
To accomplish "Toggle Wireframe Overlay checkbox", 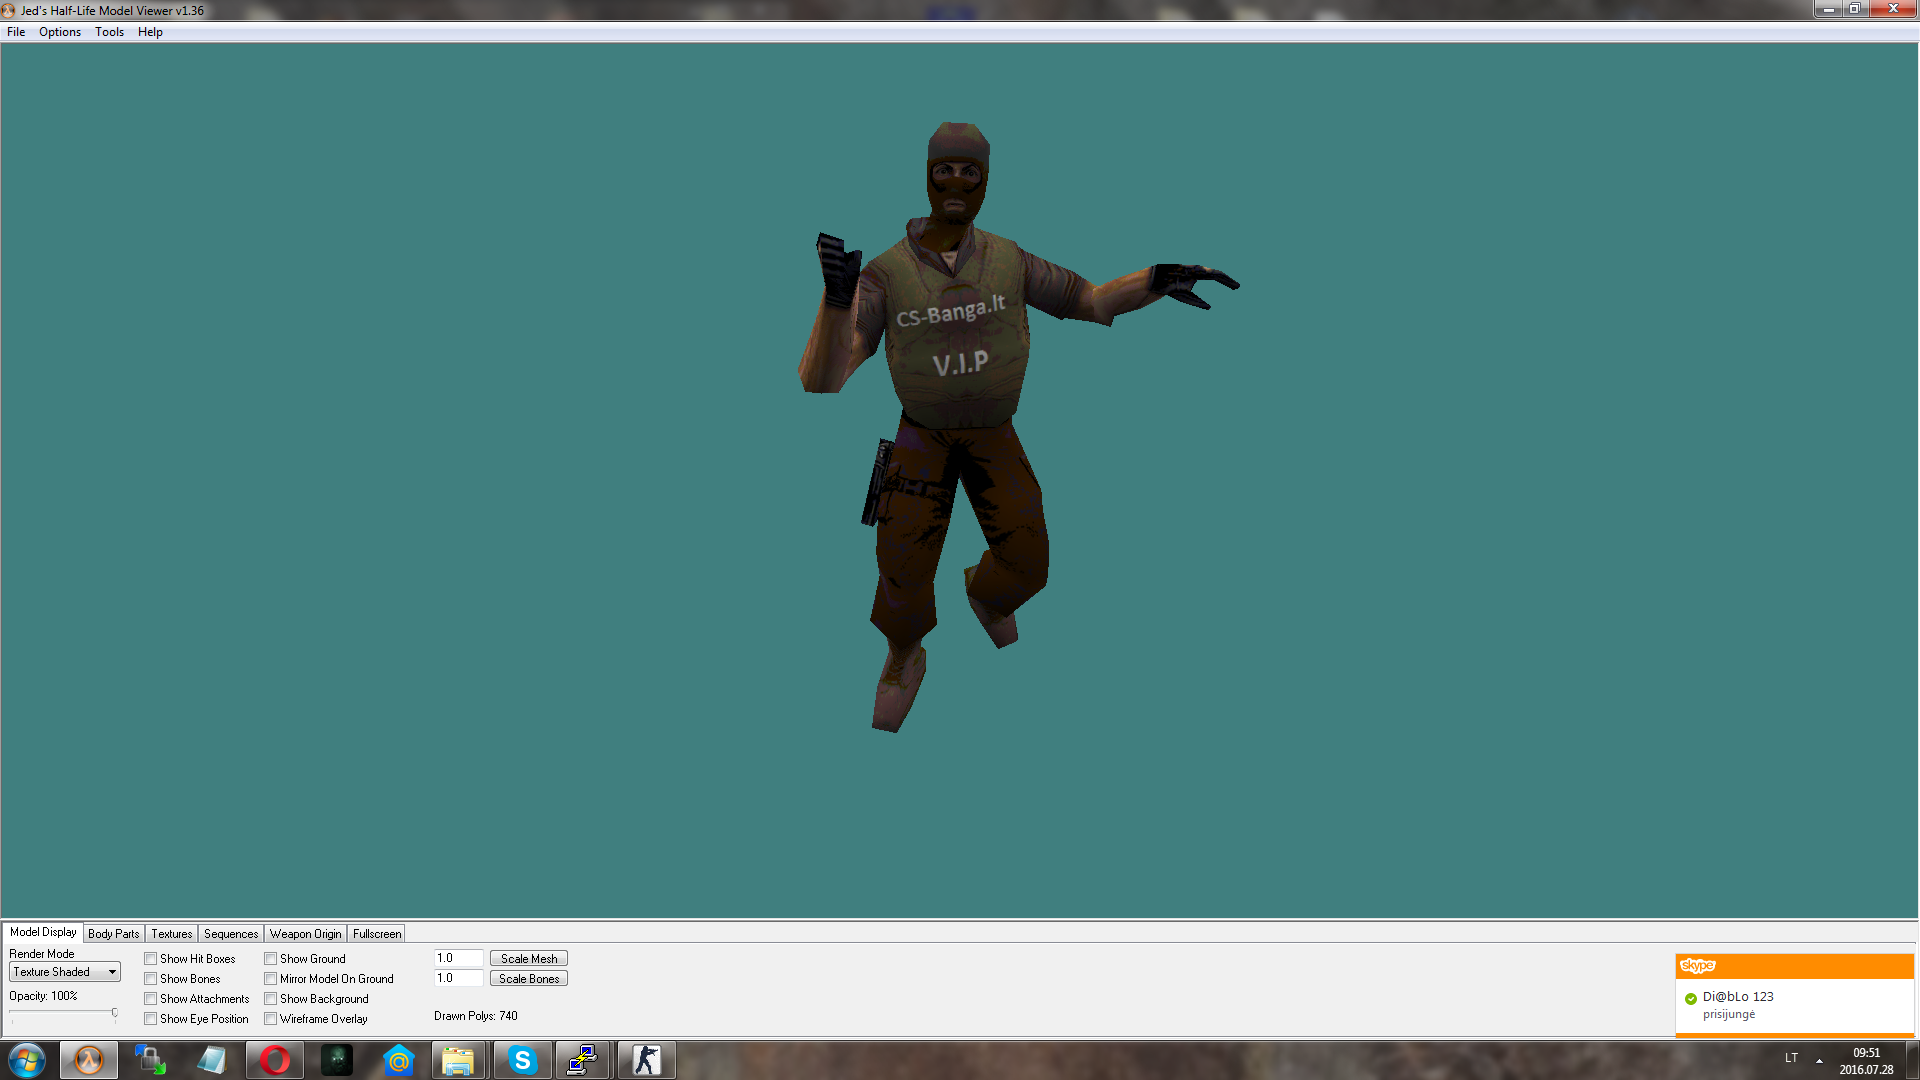I will [x=270, y=1019].
